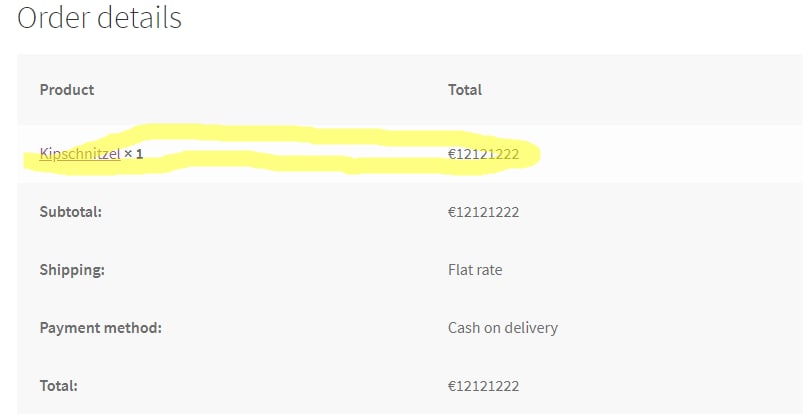Viewport: 812px width, 414px height.
Task: Click the word delivery in payment value
Action: [x=530, y=328]
